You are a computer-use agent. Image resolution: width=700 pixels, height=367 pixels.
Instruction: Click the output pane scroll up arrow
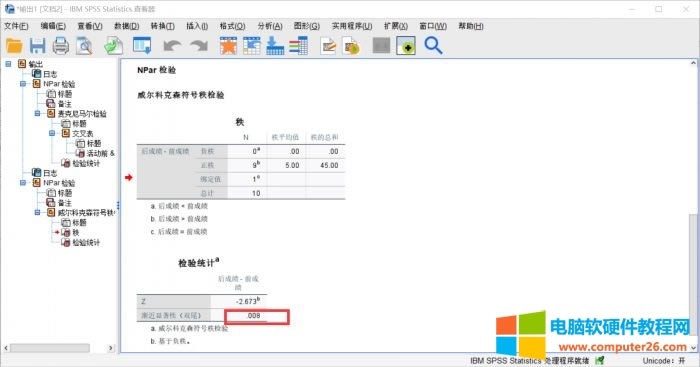pyautogui.click(x=693, y=63)
